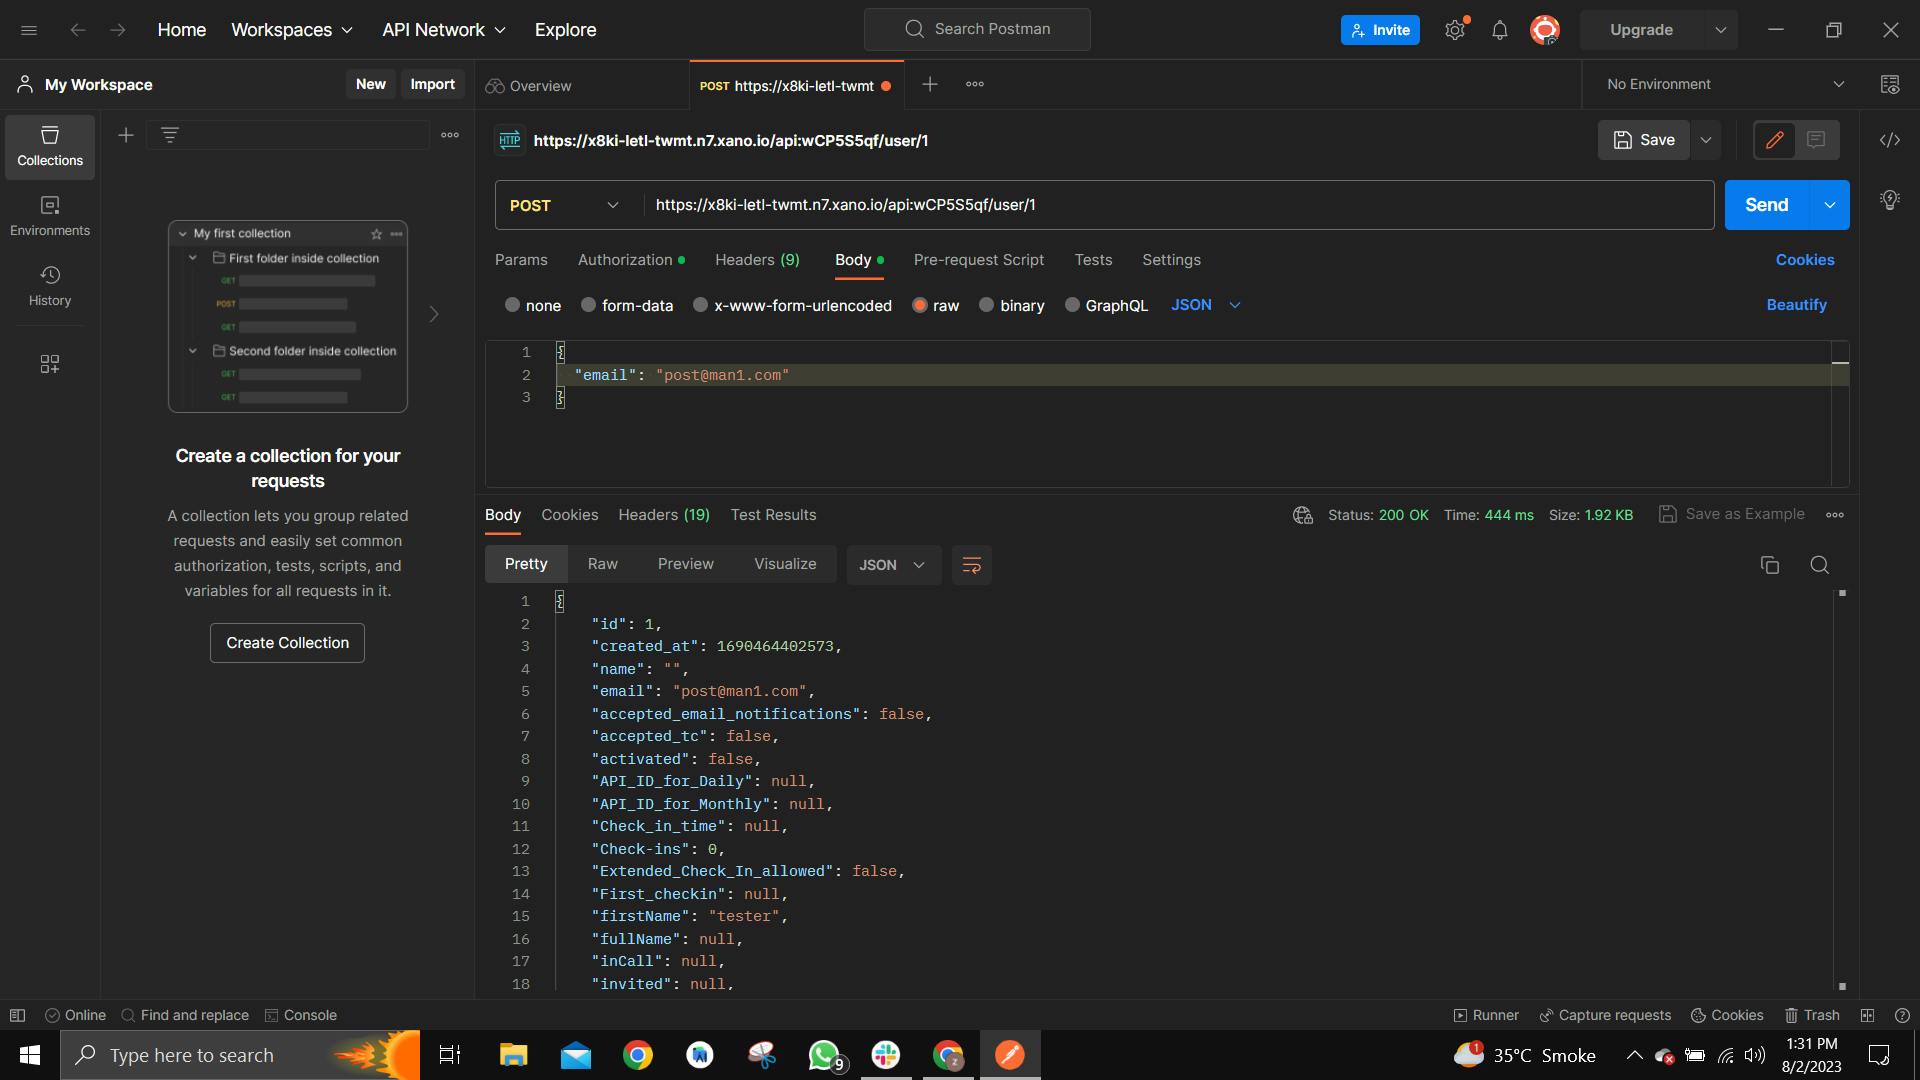Click the copy response icon

click(1769, 565)
